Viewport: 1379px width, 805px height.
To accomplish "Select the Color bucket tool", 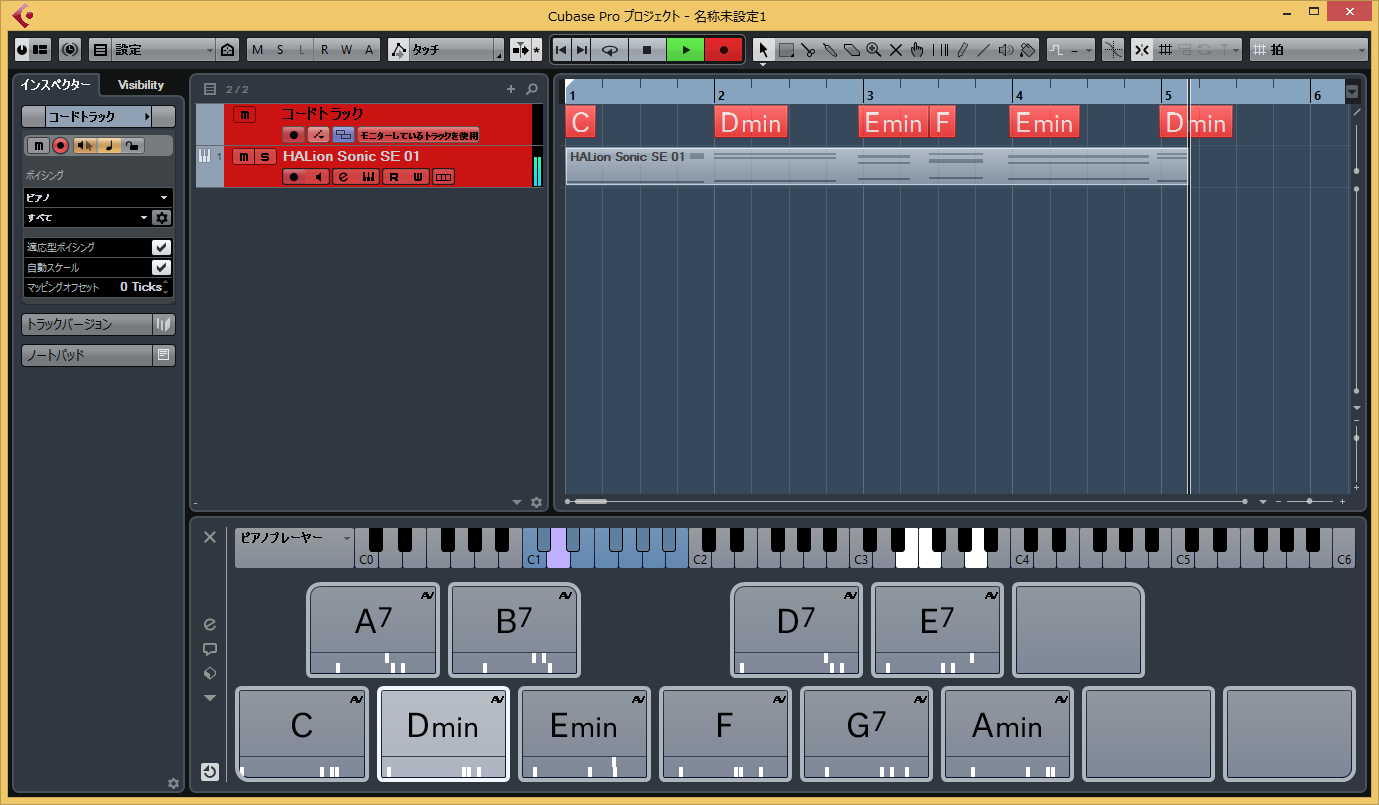I will click(x=1027, y=50).
